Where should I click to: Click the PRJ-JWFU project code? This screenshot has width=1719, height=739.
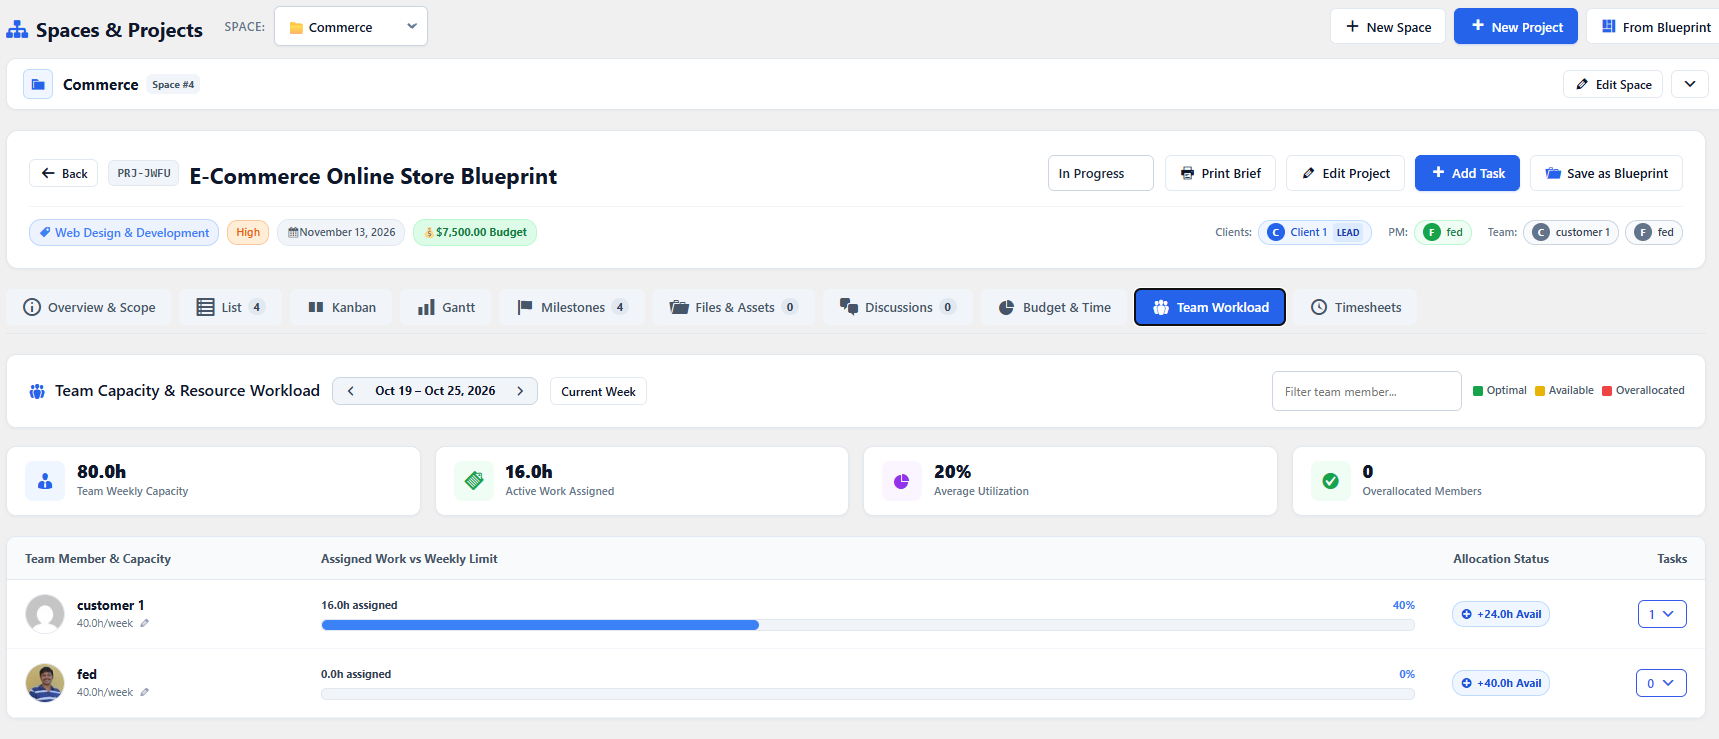tap(144, 173)
